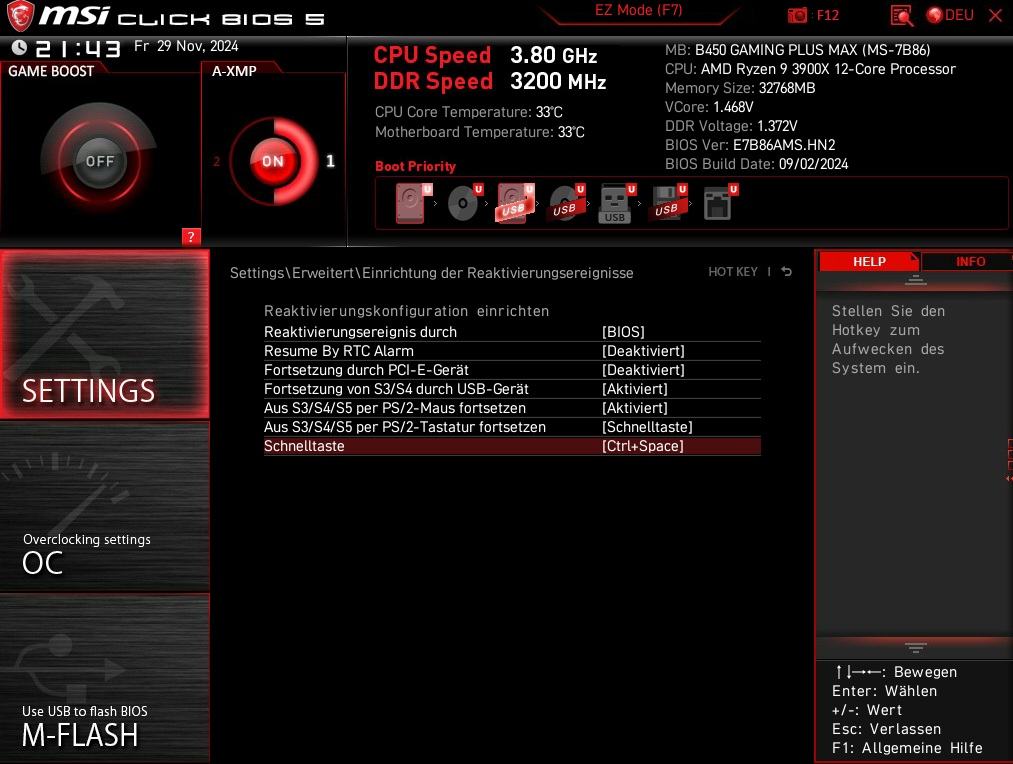Select the USB CD/DVD boot device icon
Image resolution: width=1013 pixels, height=764 pixels.
click(567, 203)
